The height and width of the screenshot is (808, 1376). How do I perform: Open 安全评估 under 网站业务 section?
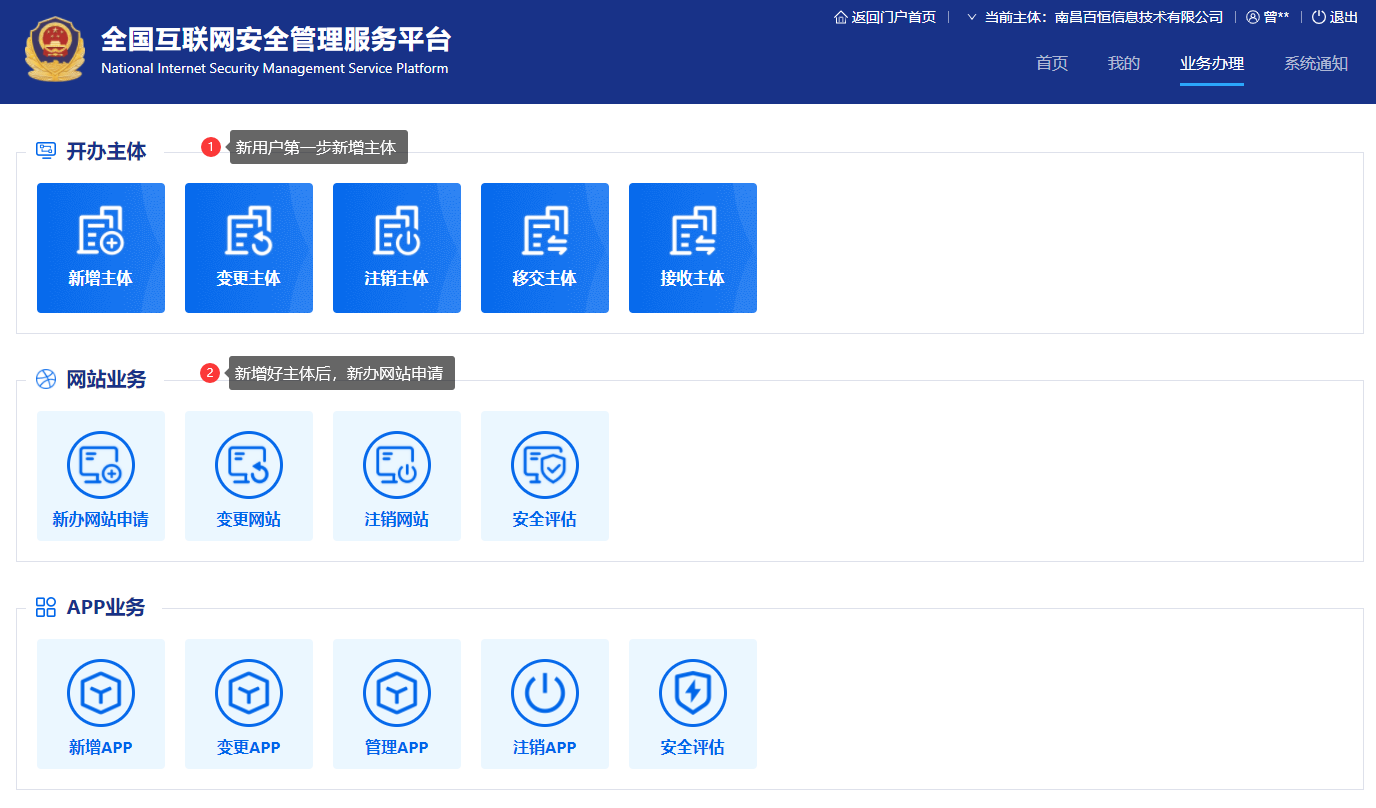[544, 476]
